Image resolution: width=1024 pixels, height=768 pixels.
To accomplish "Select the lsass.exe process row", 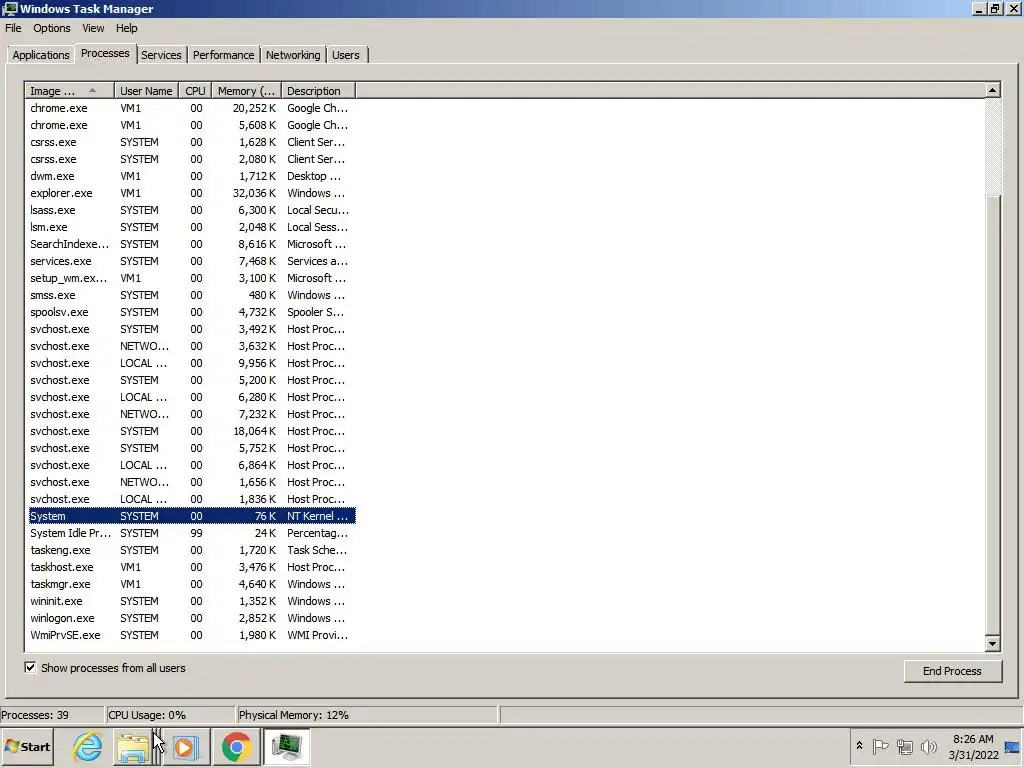I will pos(192,210).
